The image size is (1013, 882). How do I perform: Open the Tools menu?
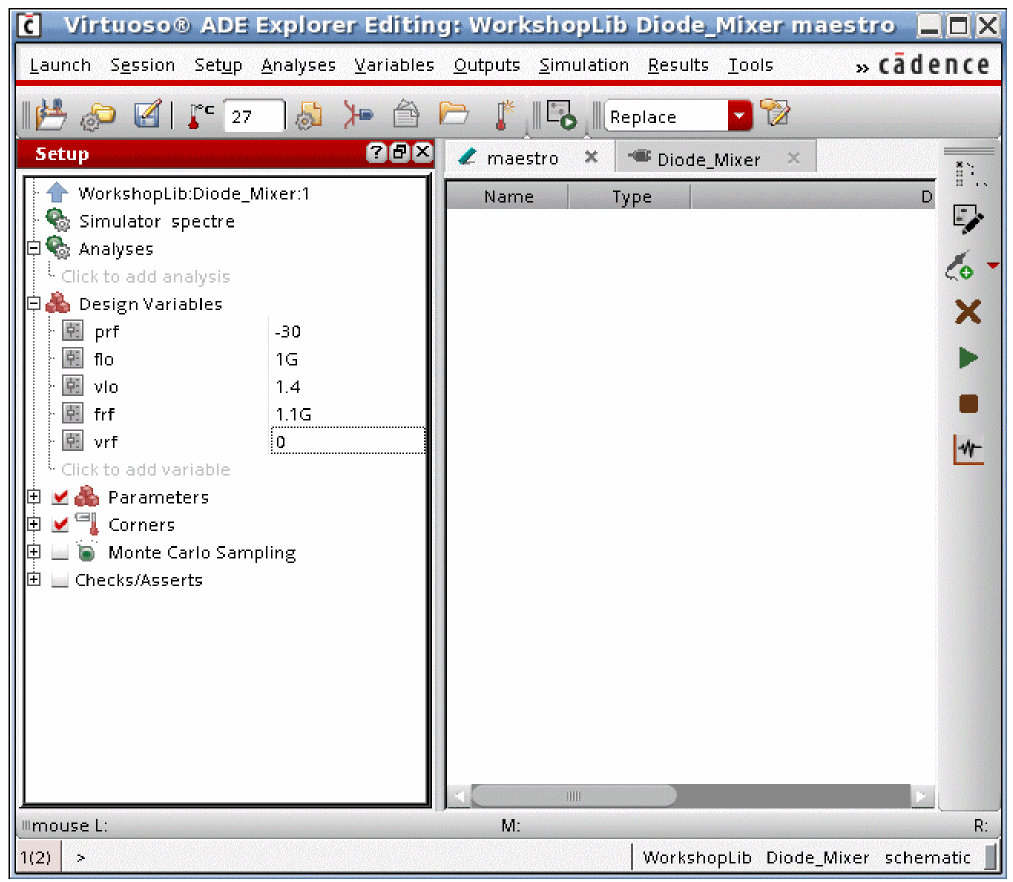[x=750, y=65]
